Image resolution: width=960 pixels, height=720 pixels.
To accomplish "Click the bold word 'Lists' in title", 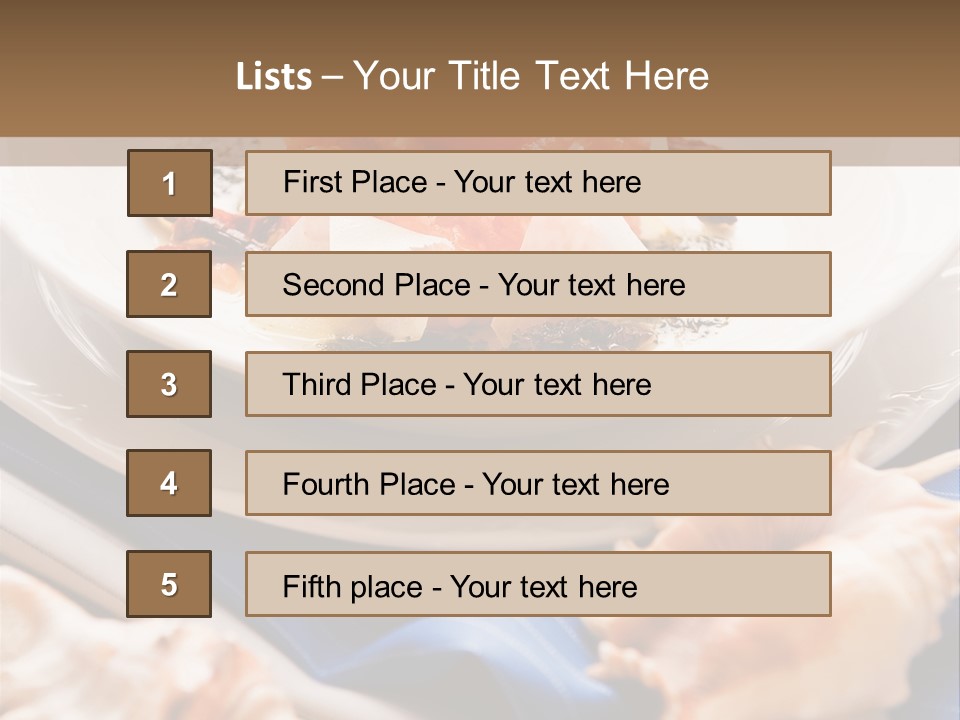I will tap(274, 76).
